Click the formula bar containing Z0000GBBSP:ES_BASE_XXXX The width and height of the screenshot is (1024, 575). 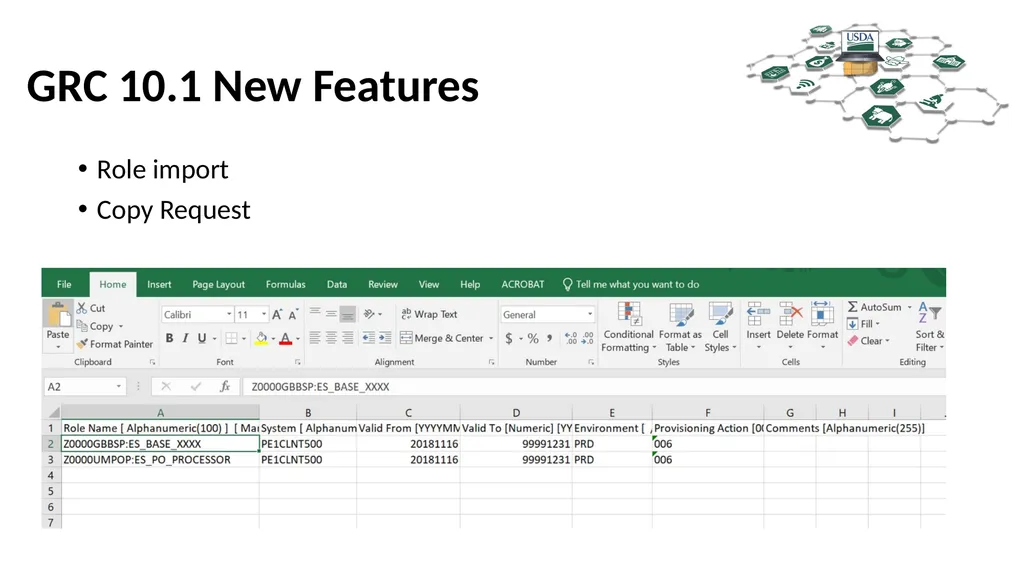593,387
